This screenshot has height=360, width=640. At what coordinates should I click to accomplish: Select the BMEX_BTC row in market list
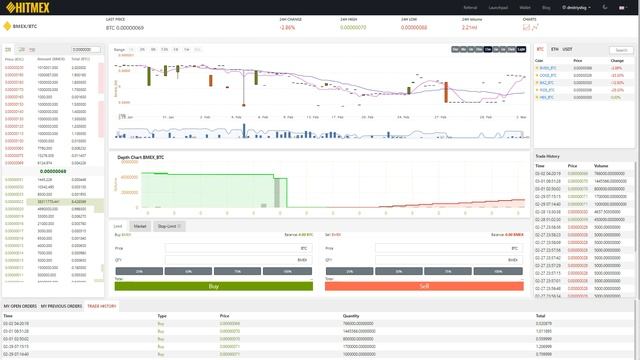[x=584, y=68]
